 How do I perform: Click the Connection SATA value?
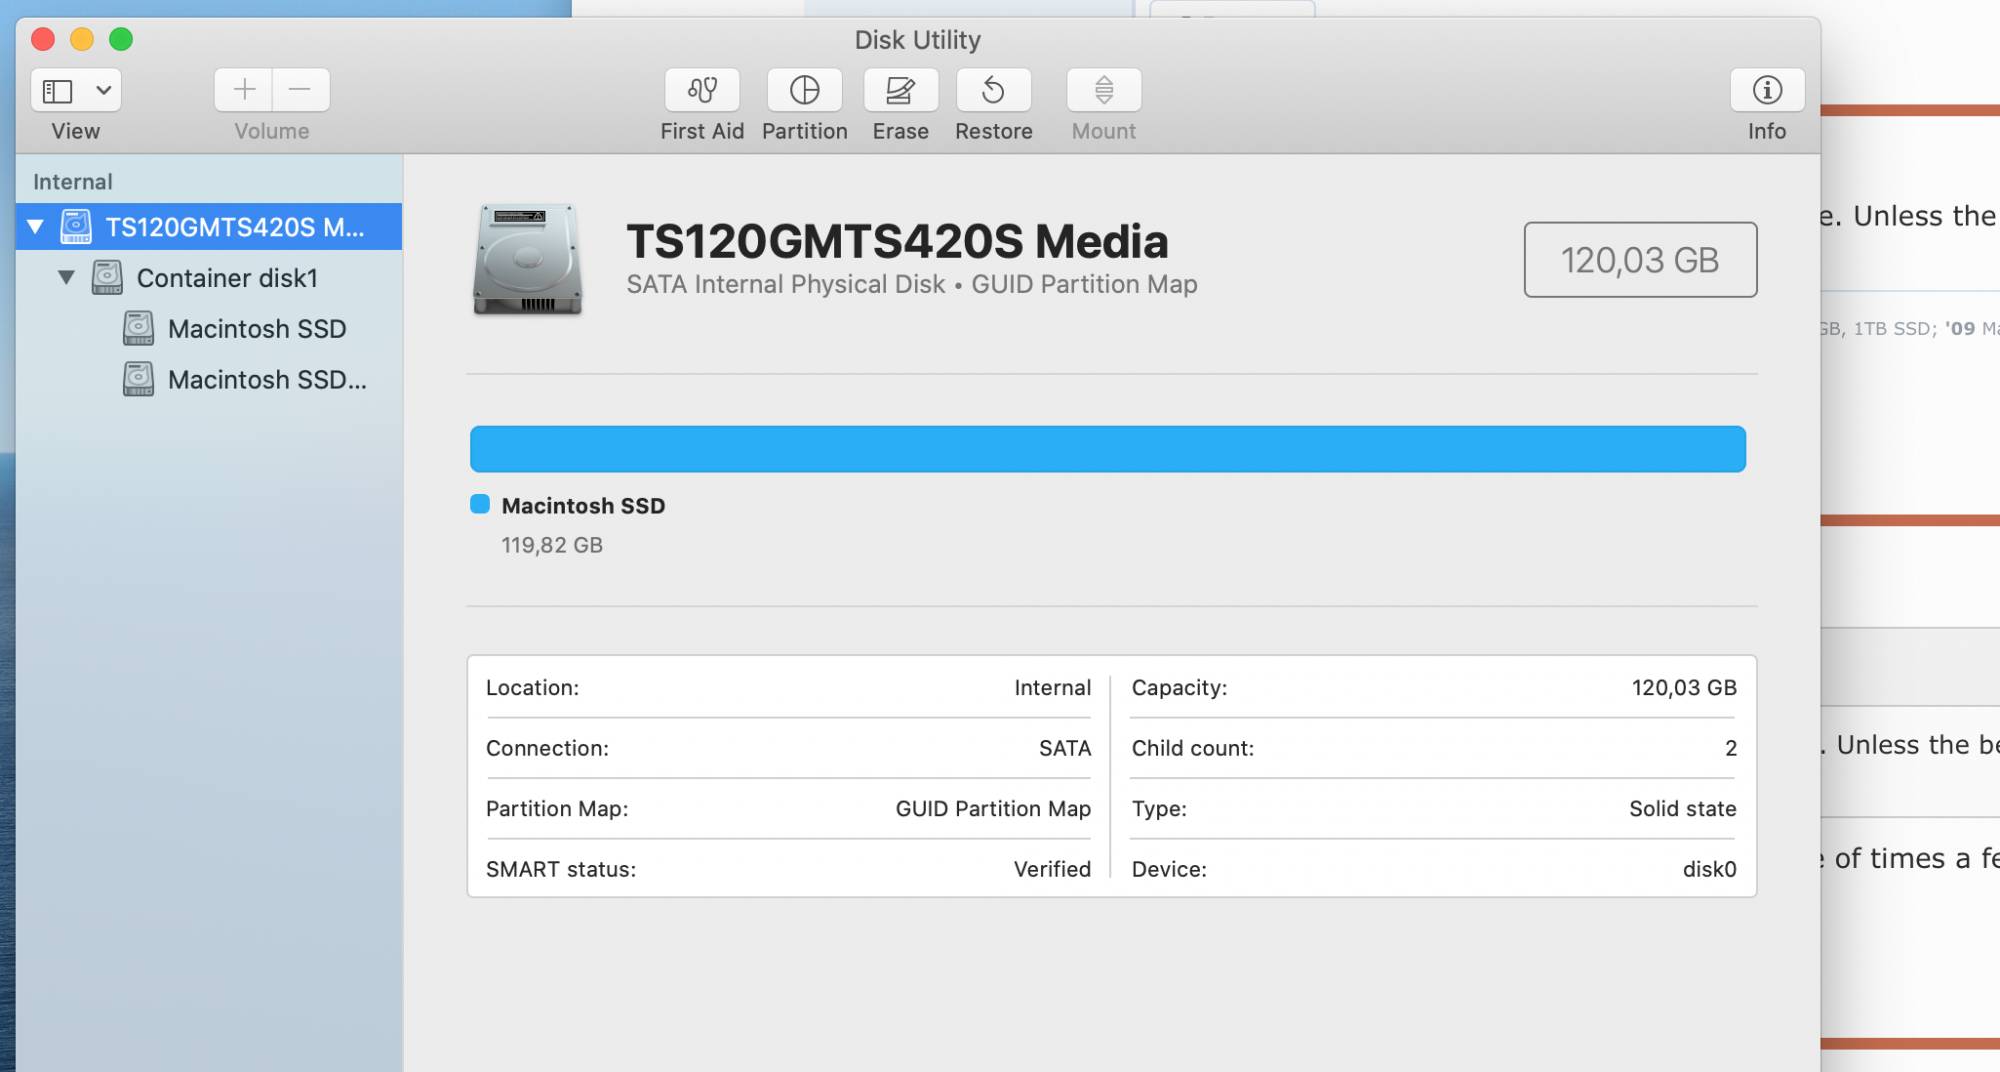coord(1065,748)
